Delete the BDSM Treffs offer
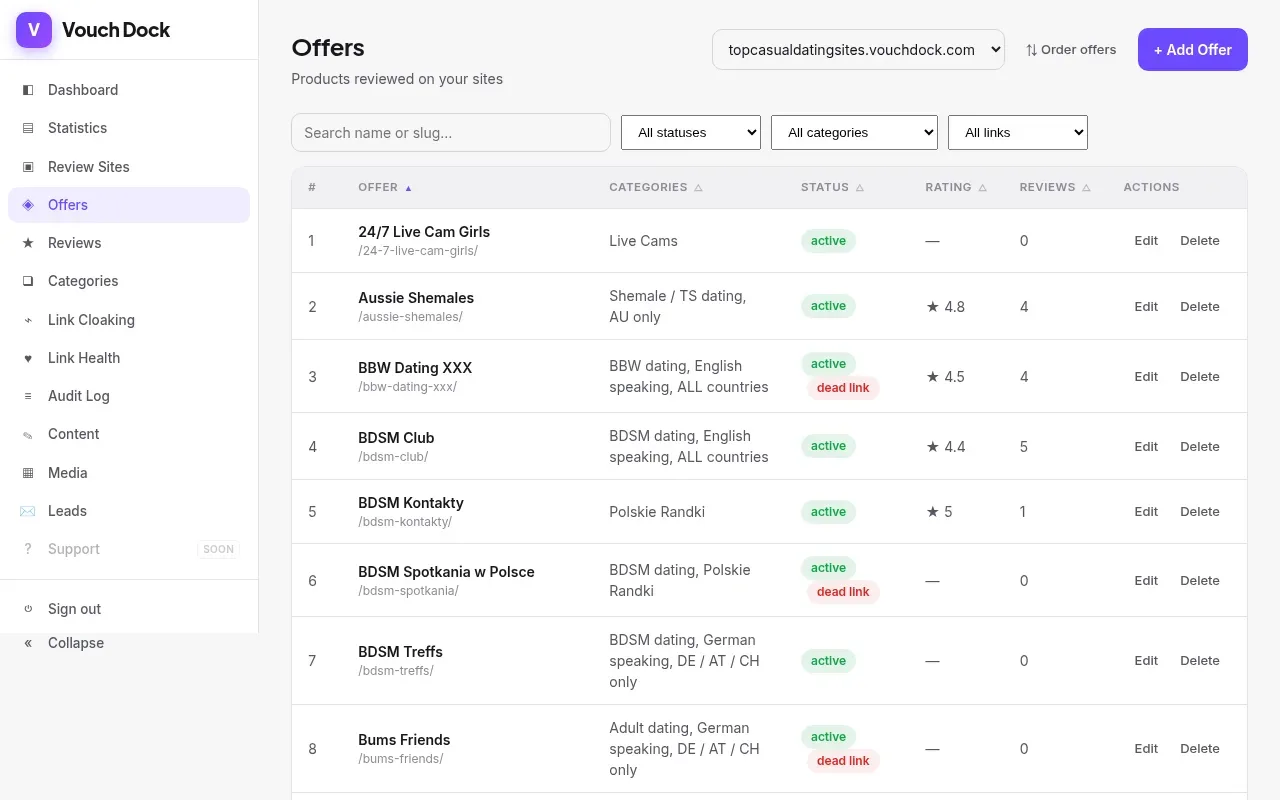Viewport: 1280px width, 800px height. [x=1200, y=661]
